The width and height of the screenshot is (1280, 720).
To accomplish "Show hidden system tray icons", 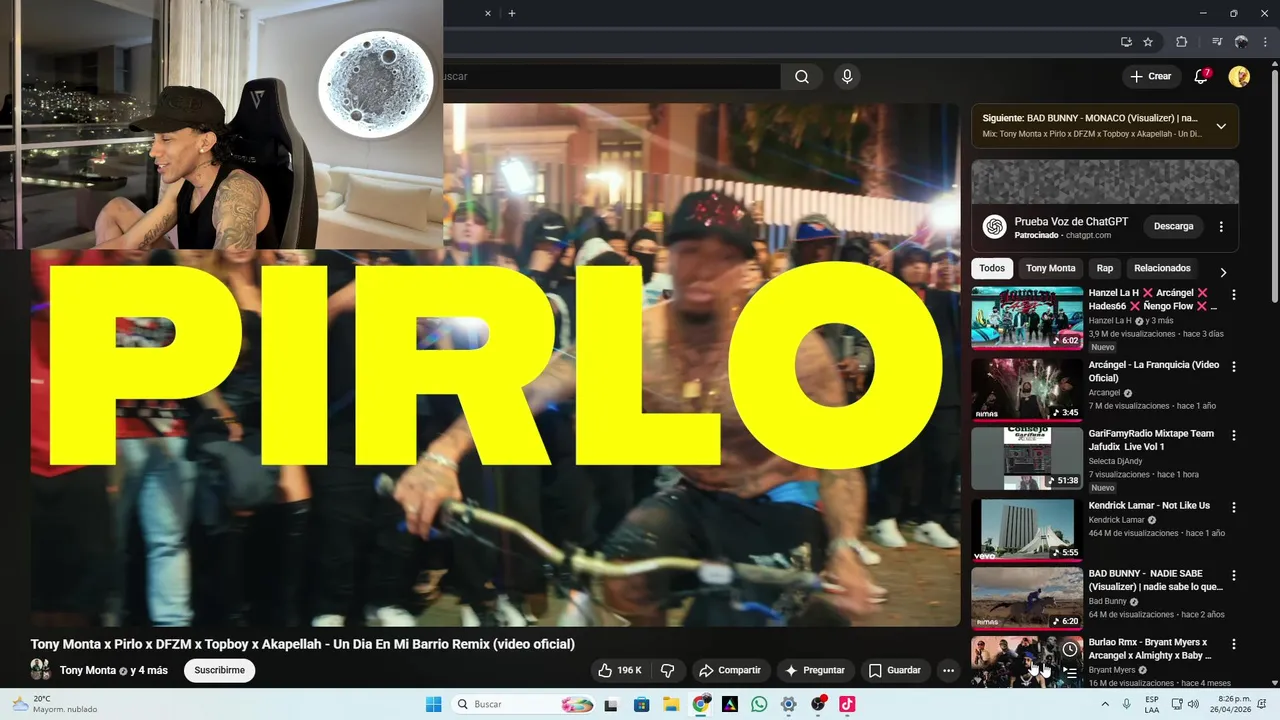I will pyautogui.click(x=1105, y=704).
